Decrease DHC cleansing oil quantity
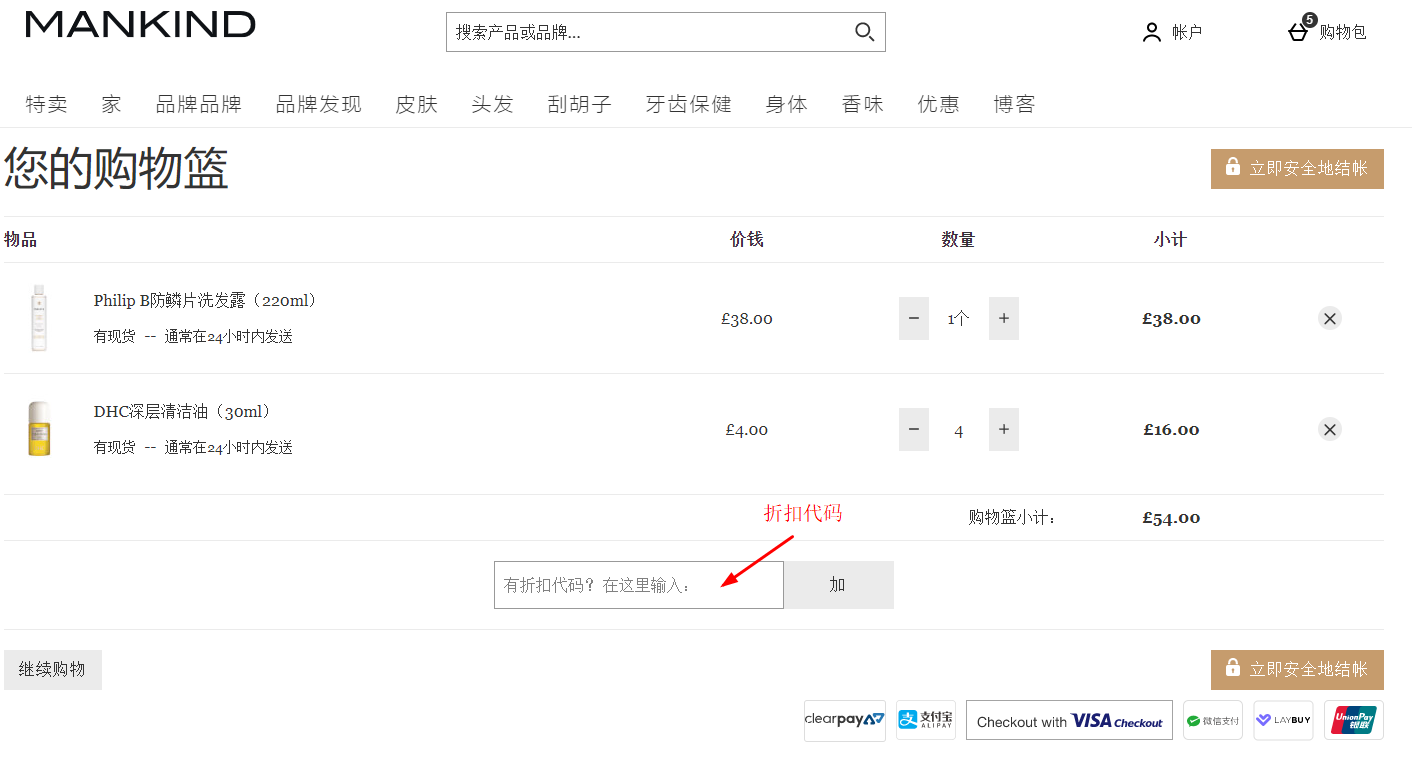The height and width of the screenshot is (759, 1412). (914, 430)
